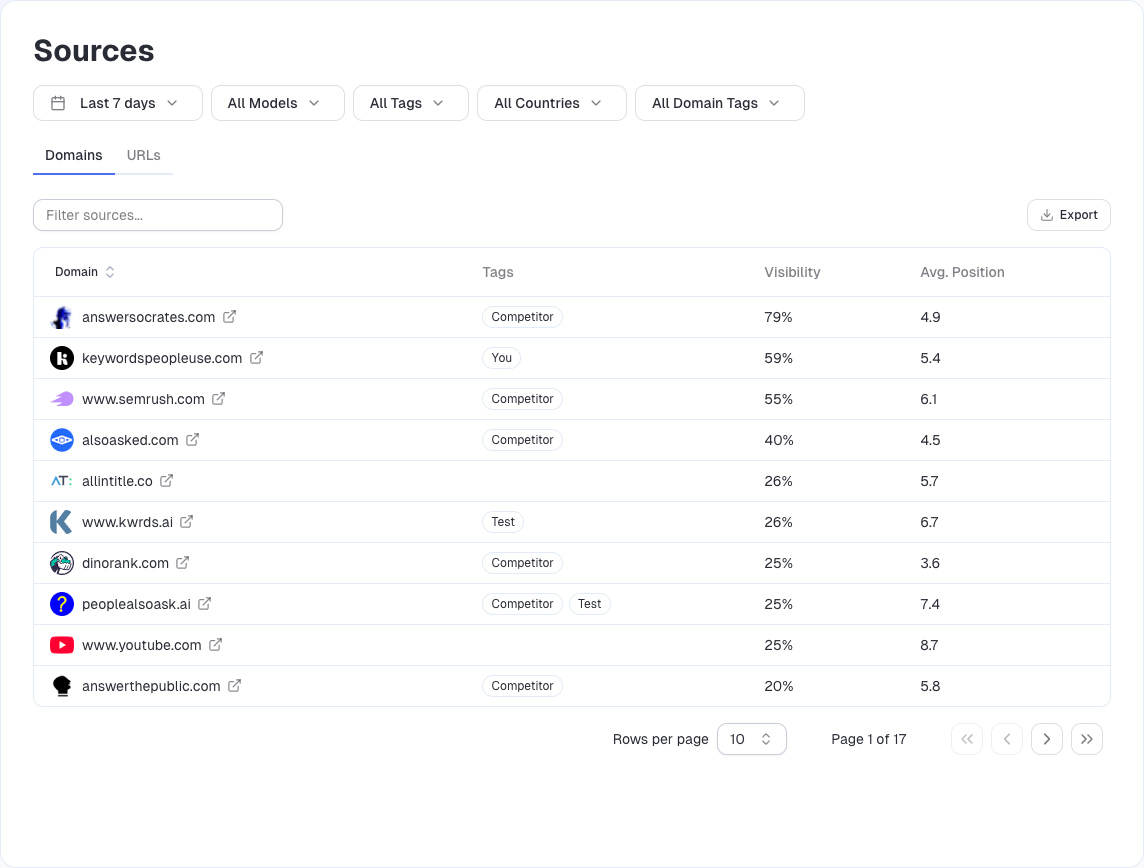Viewport: 1144px width, 868px height.
Task: Open external link for answersocrates.com
Action: pyautogui.click(x=229, y=317)
